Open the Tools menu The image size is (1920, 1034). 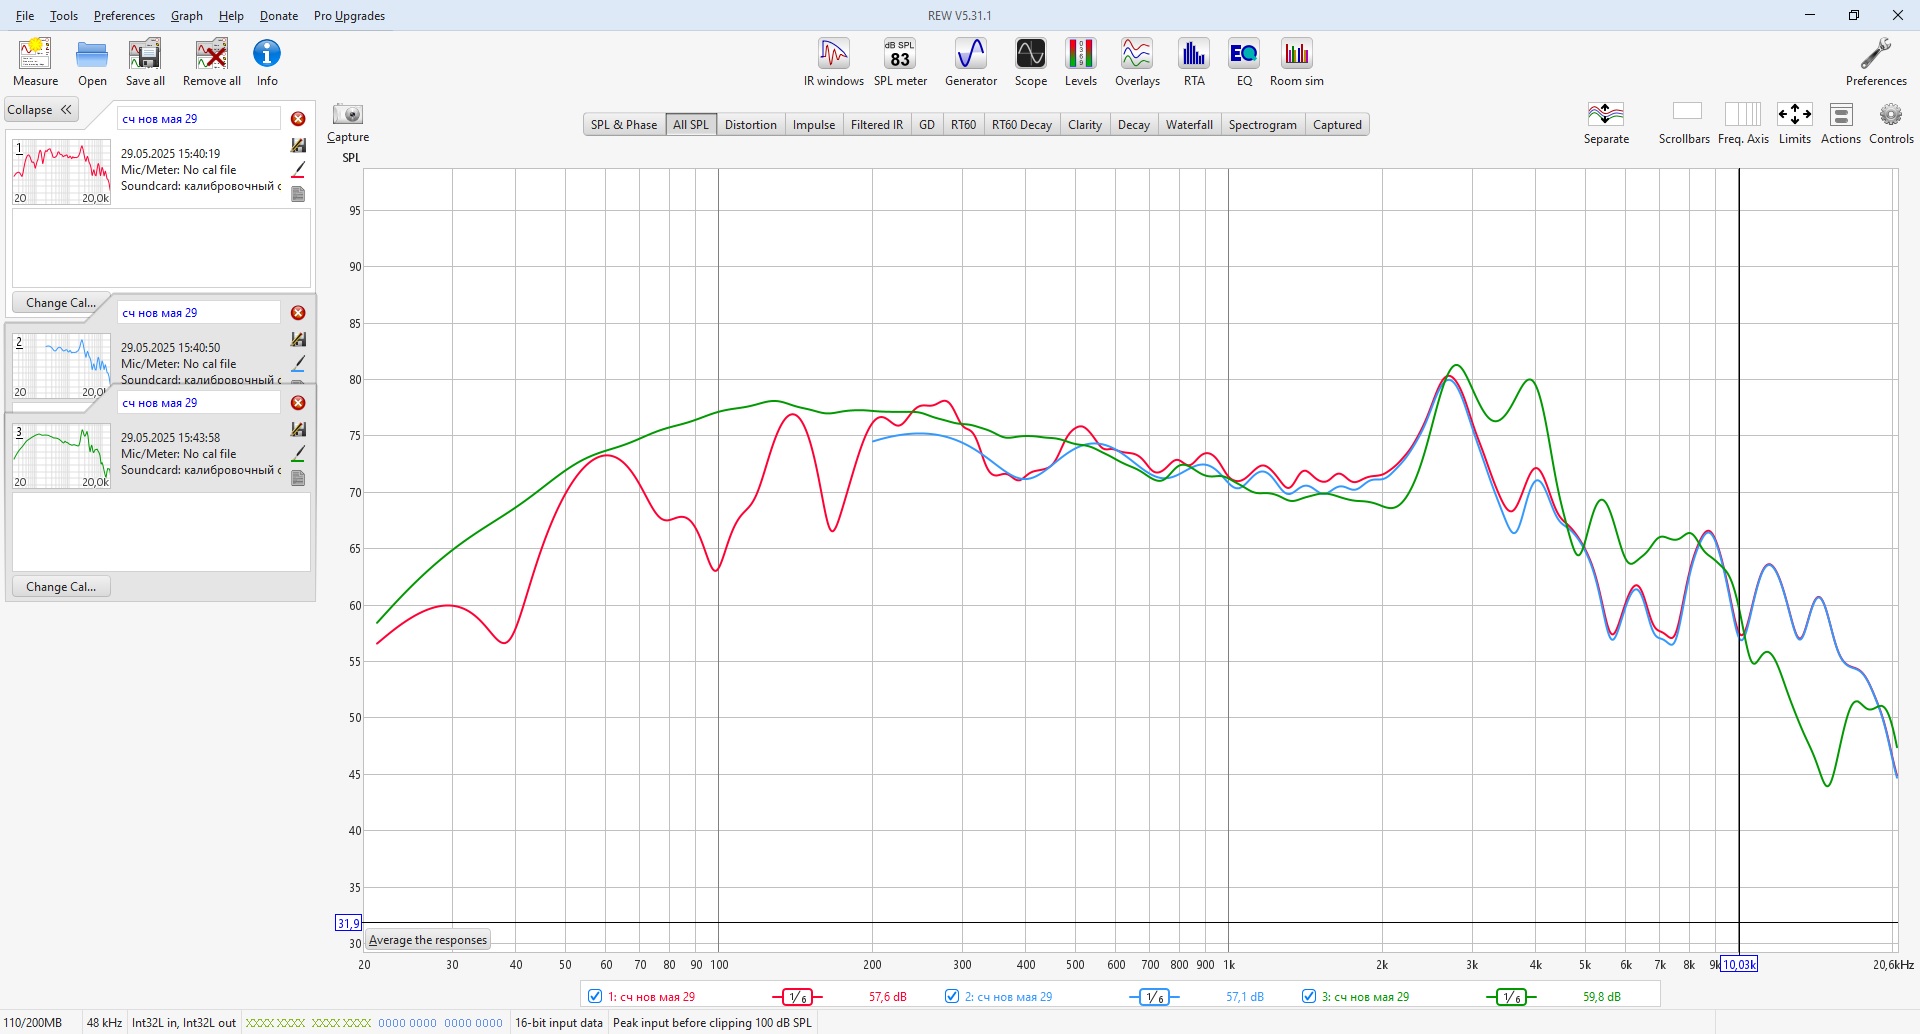64,16
